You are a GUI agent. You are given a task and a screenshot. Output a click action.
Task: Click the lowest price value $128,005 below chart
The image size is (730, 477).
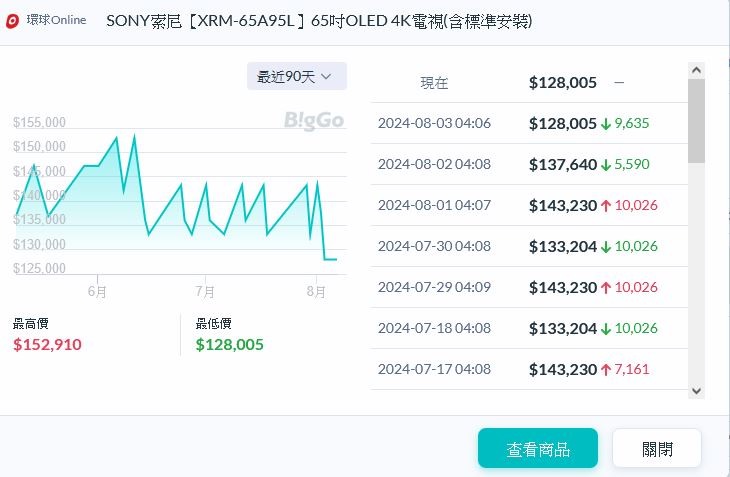(230, 344)
